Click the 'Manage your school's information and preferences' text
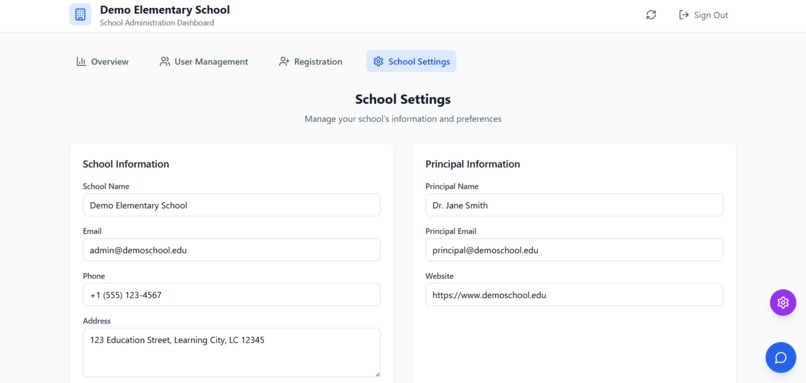The image size is (806, 383). (403, 119)
